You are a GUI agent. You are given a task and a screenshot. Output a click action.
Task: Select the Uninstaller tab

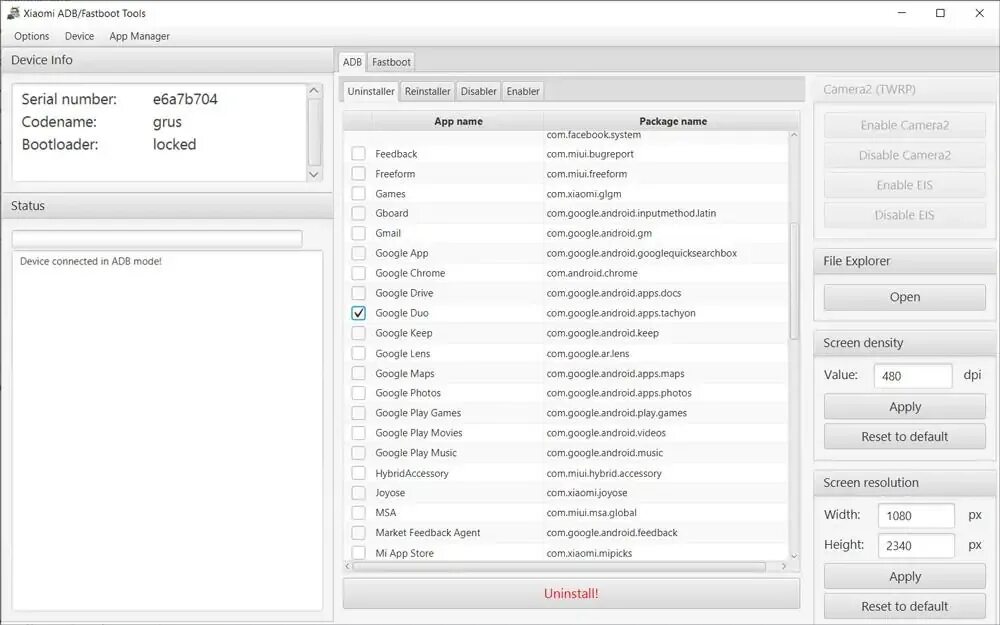click(371, 91)
